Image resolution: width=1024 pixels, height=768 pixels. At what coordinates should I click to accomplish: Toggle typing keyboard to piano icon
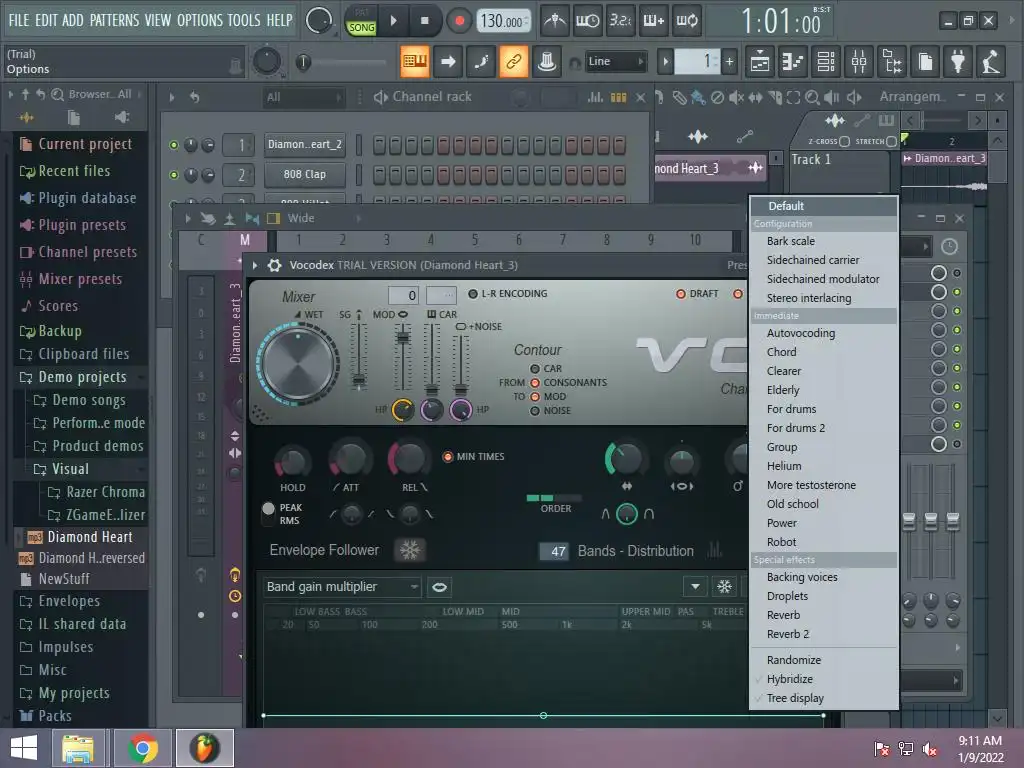[415, 61]
